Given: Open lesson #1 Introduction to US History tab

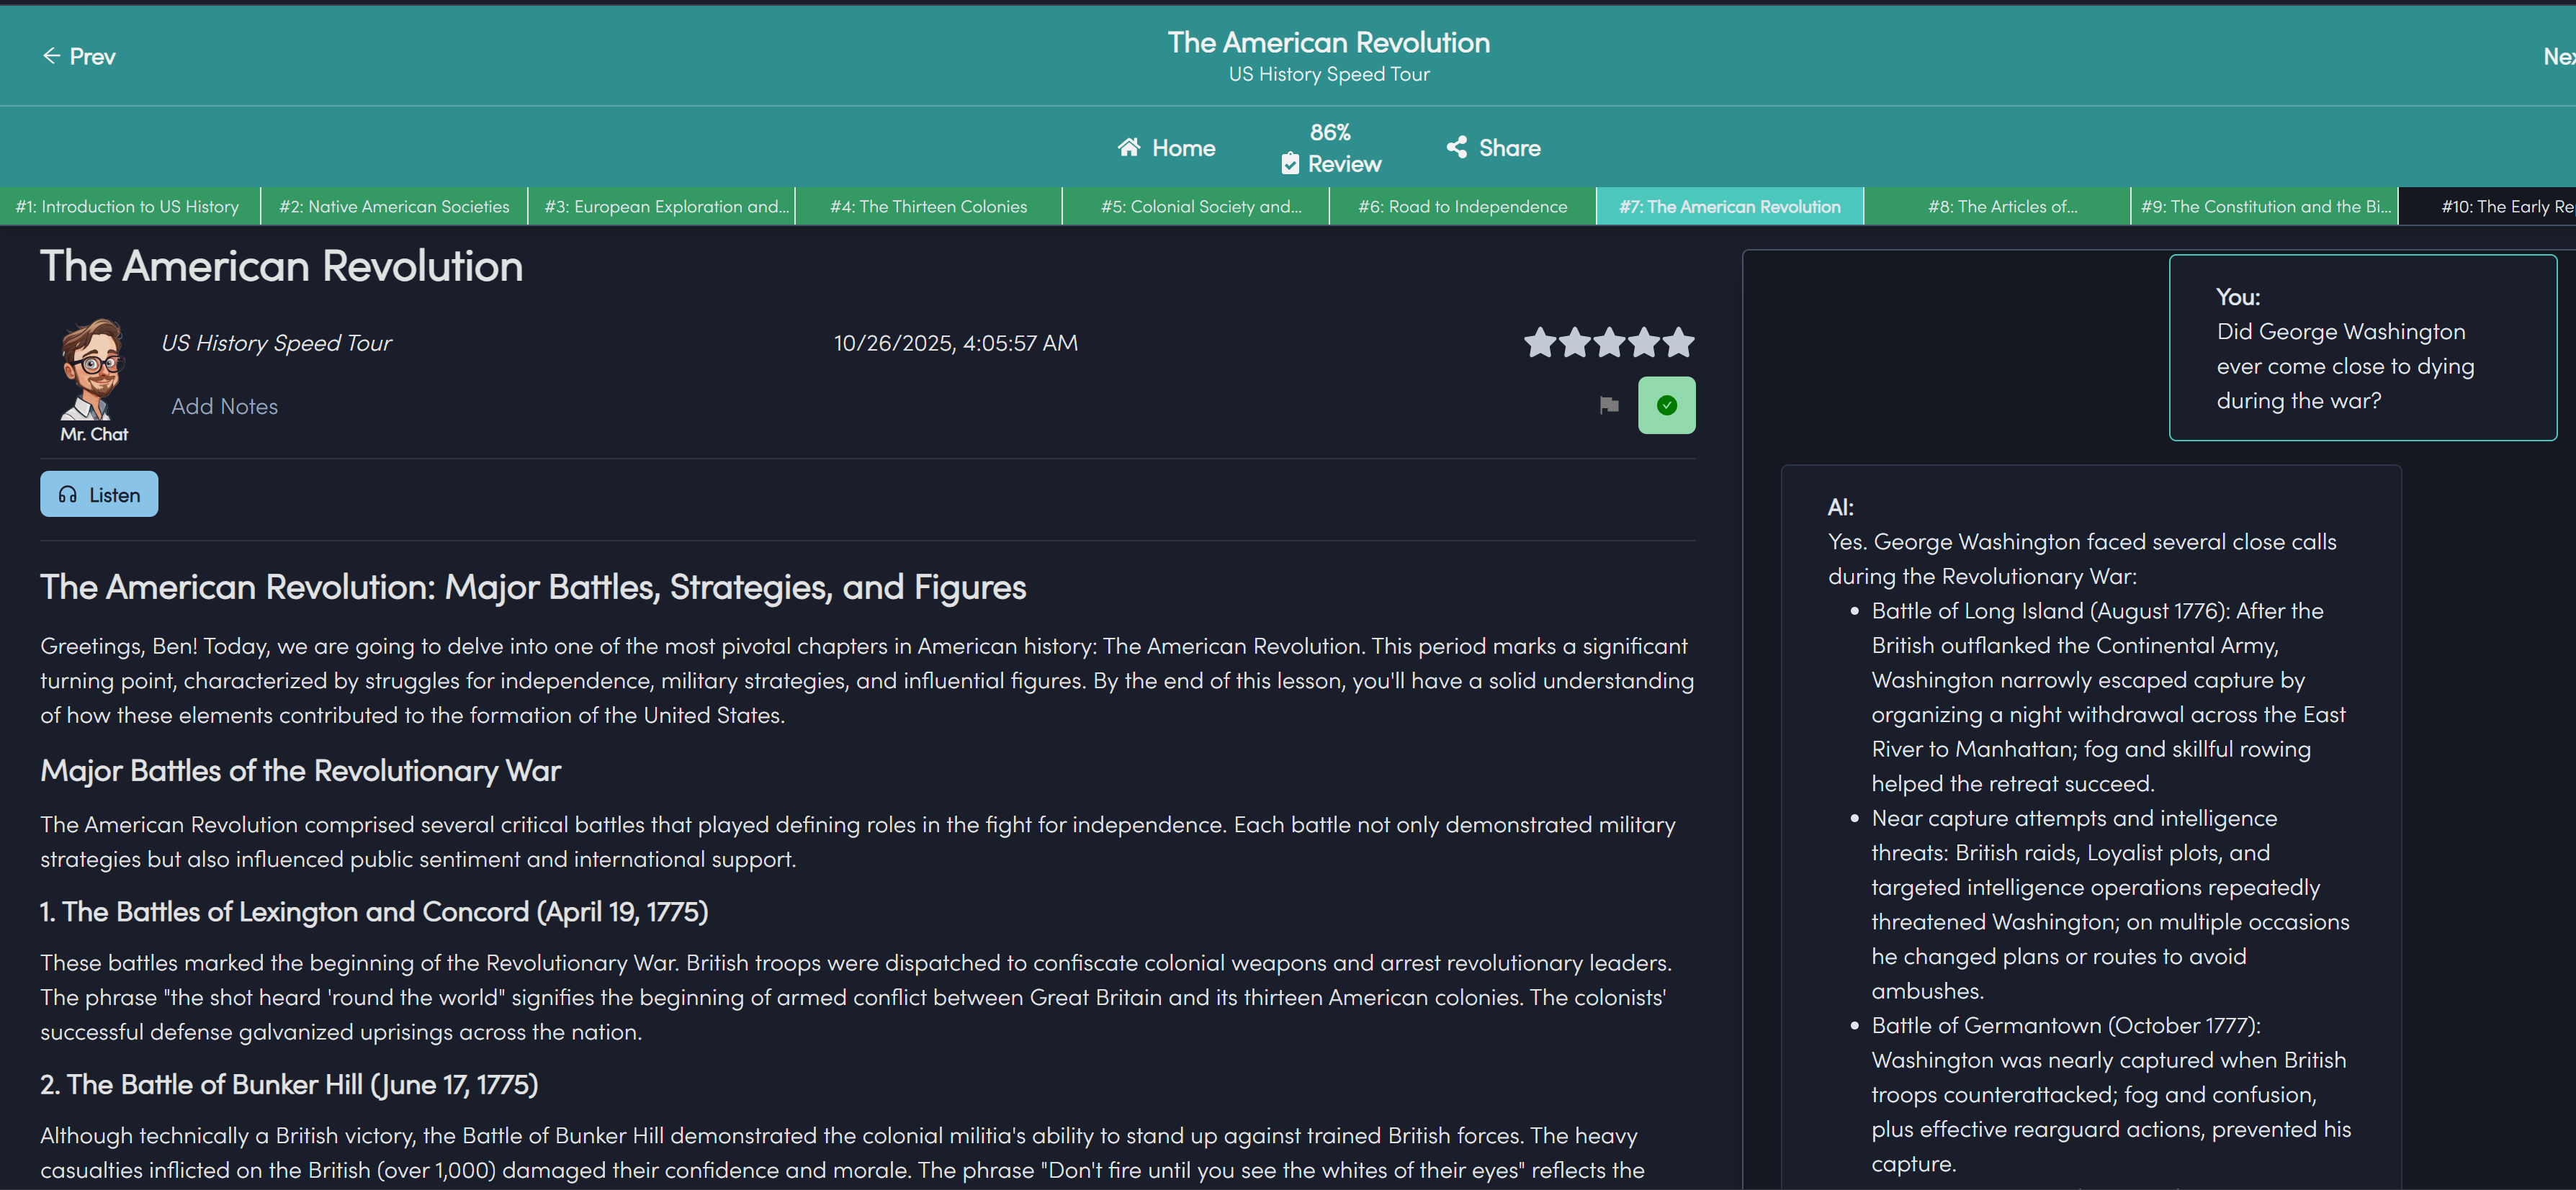Looking at the screenshot, I should pos(128,206).
